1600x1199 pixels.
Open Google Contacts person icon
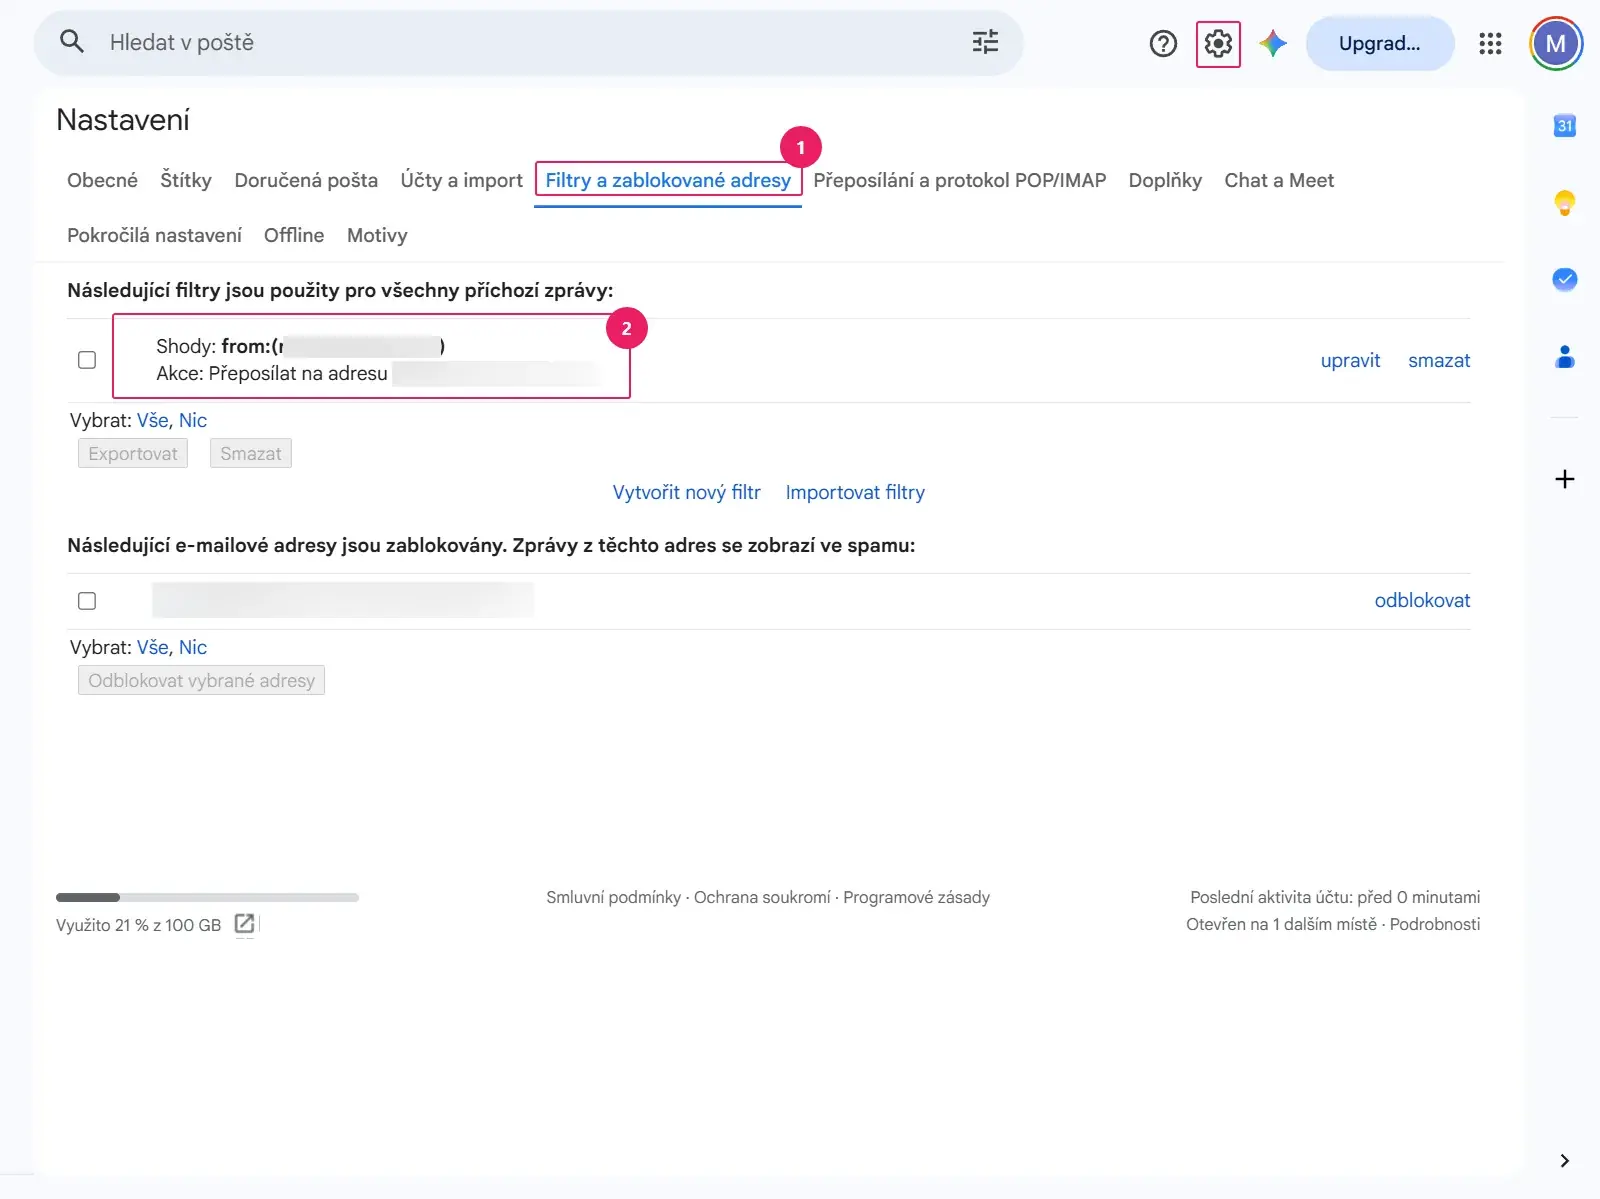1565,356
